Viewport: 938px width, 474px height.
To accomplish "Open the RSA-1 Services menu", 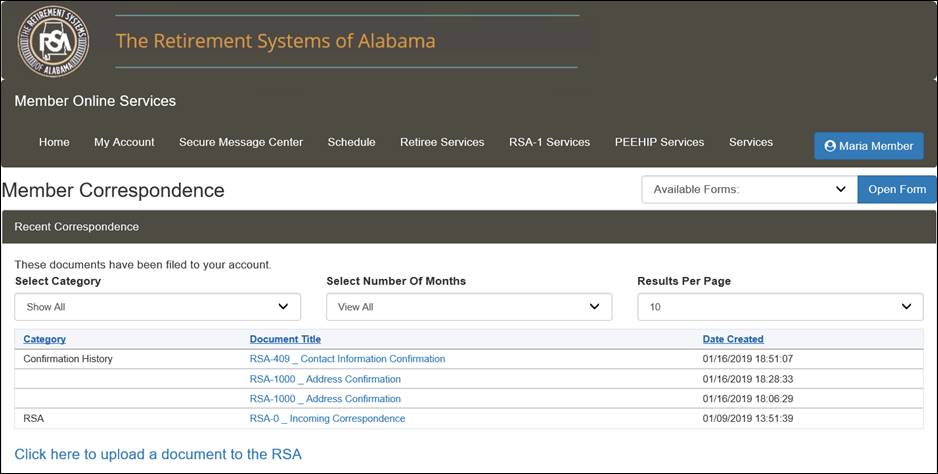I will coord(549,142).
